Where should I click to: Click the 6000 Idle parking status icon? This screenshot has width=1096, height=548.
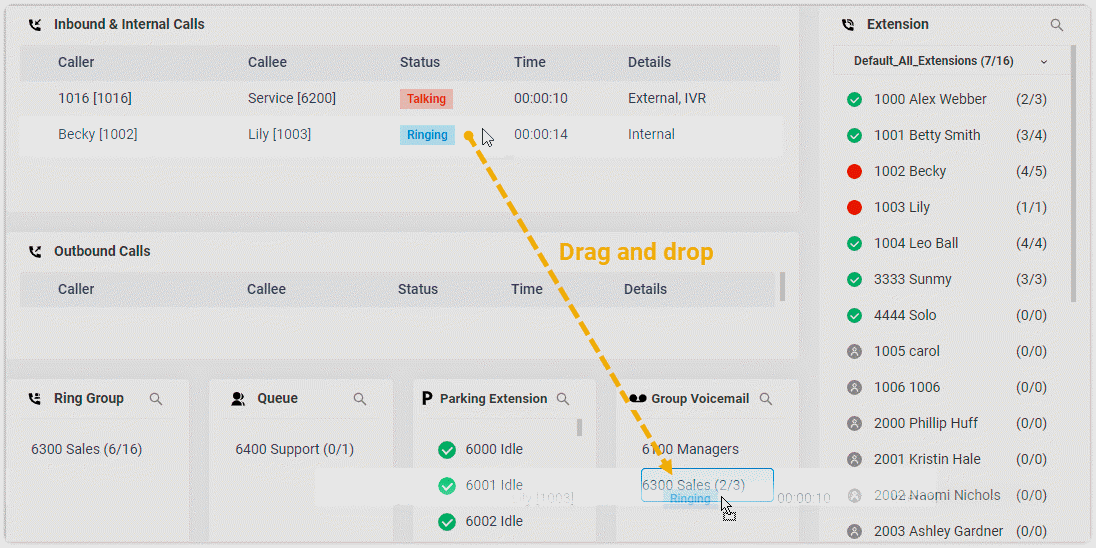(447, 450)
